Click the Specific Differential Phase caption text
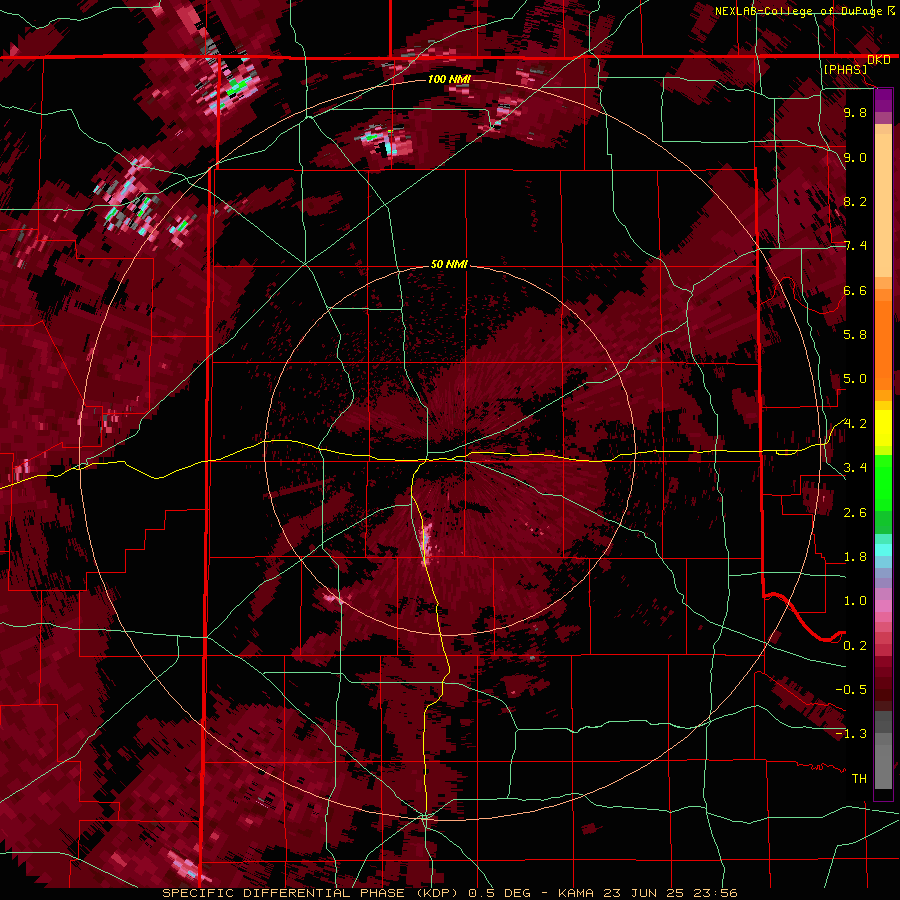Viewport: 900px width, 900px height. click(x=311, y=893)
